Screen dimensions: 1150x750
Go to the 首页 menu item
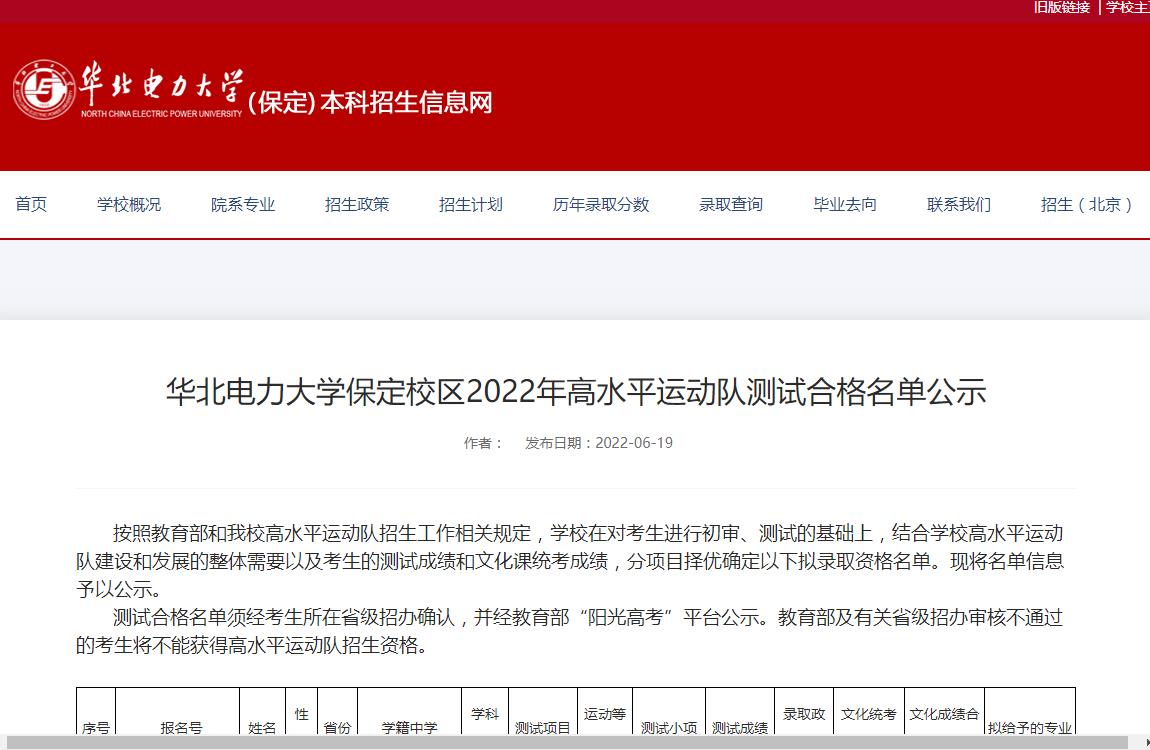tap(32, 205)
